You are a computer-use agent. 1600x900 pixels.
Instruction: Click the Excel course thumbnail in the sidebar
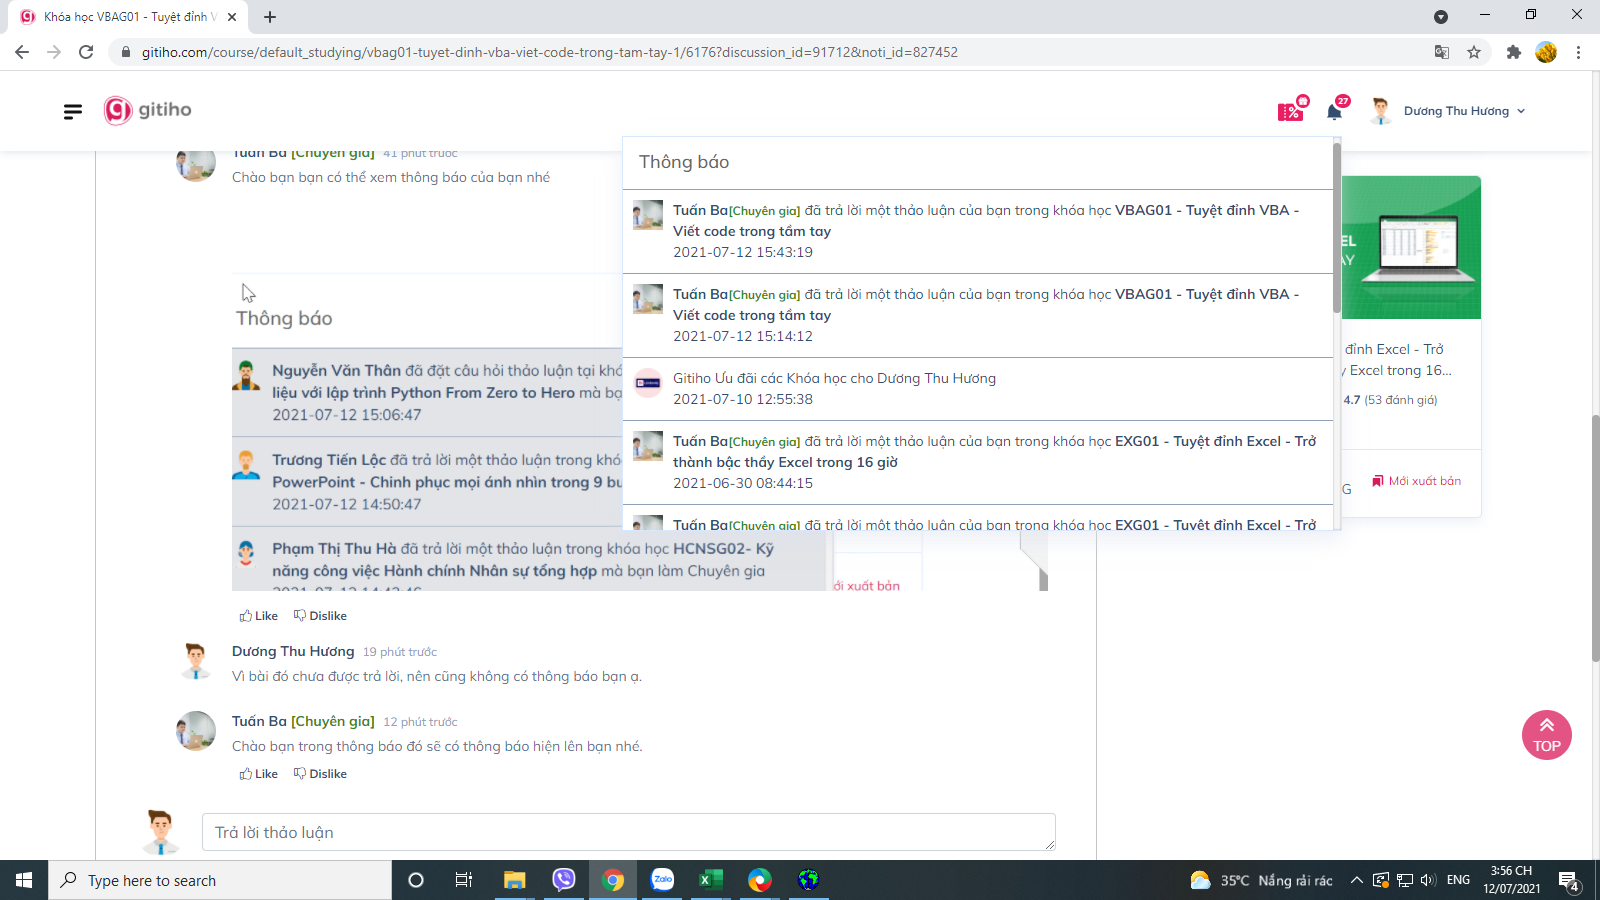(x=1411, y=247)
